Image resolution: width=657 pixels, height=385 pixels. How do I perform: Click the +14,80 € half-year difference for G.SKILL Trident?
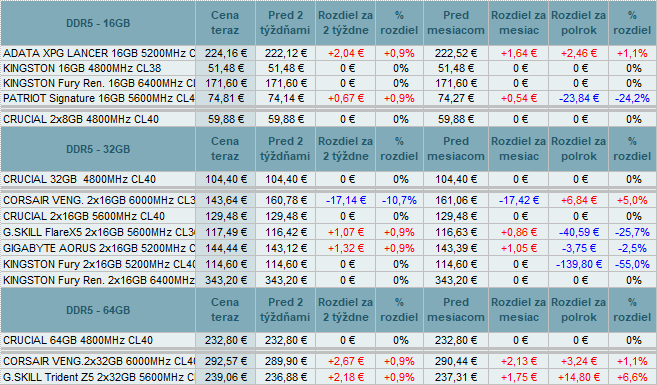point(579,377)
